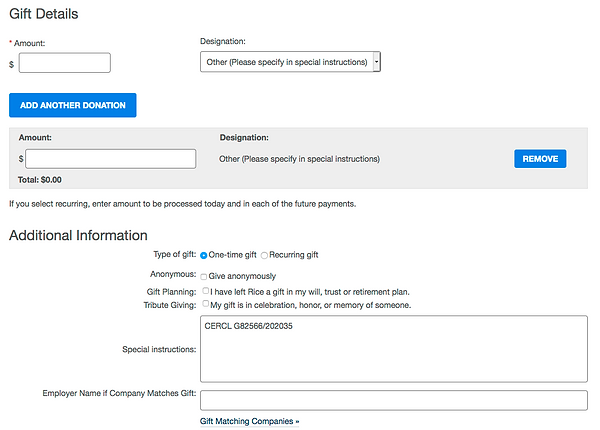The width and height of the screenshot is (600, 430).
Task: Check the gift in my will checkbox
Action: tap(205, 291)
